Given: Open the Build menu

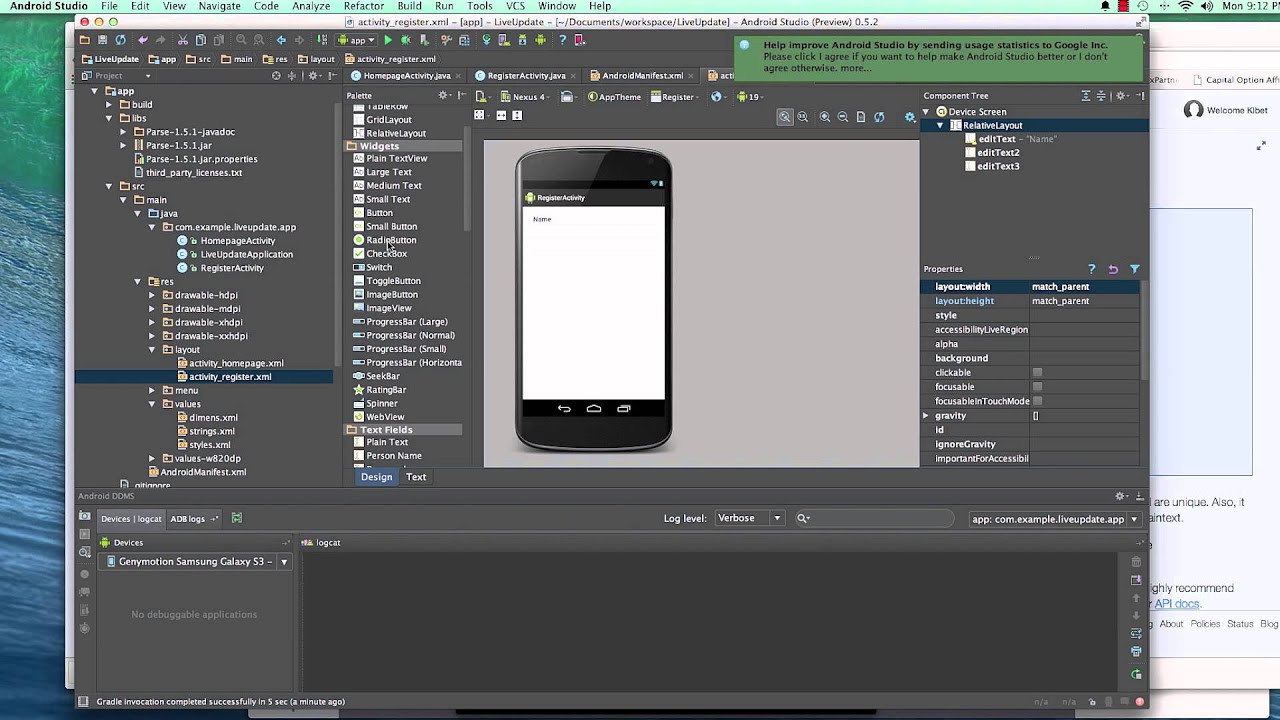Looking at the screenshot, I should tap(410, 6).
